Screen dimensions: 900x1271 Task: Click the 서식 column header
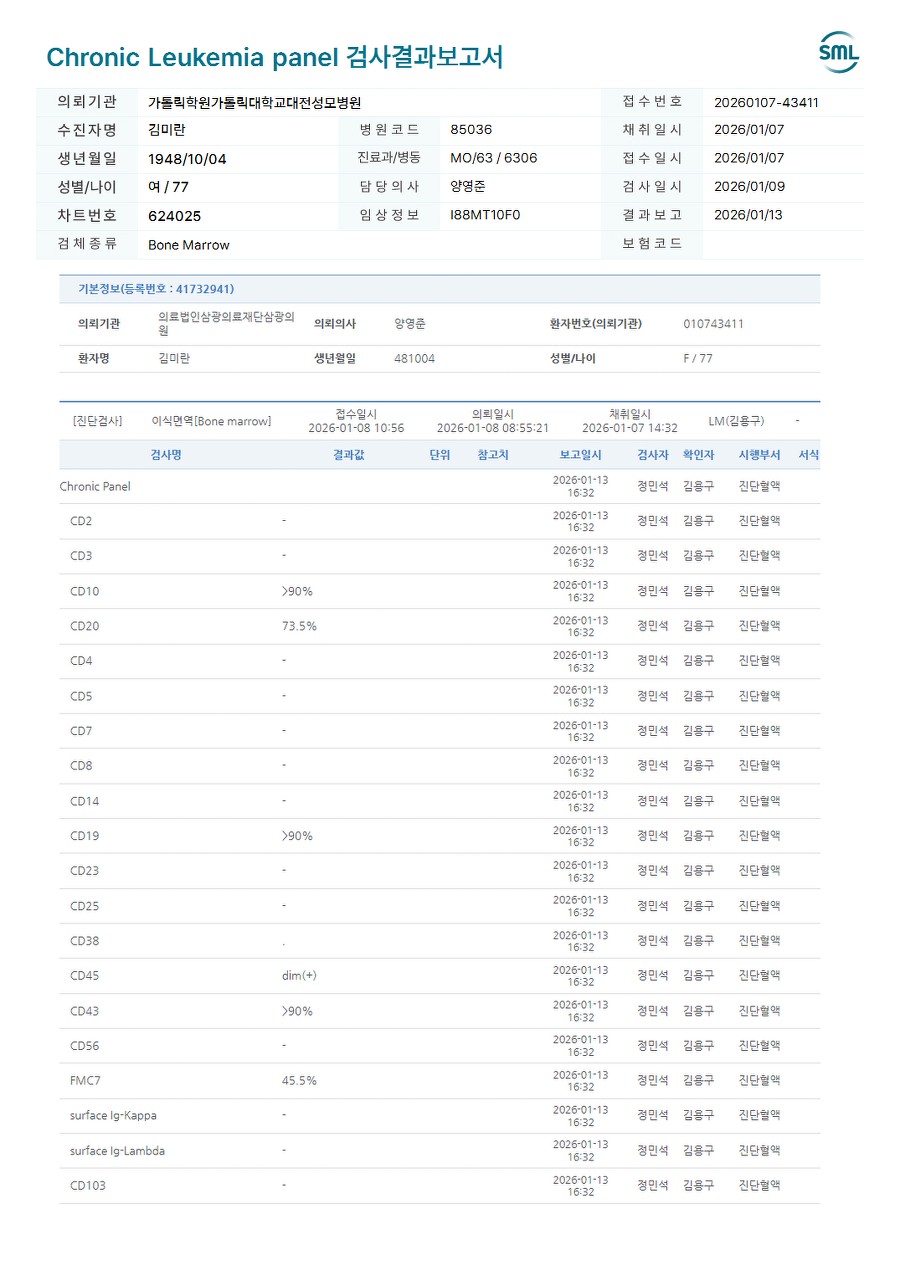point(808,455)
